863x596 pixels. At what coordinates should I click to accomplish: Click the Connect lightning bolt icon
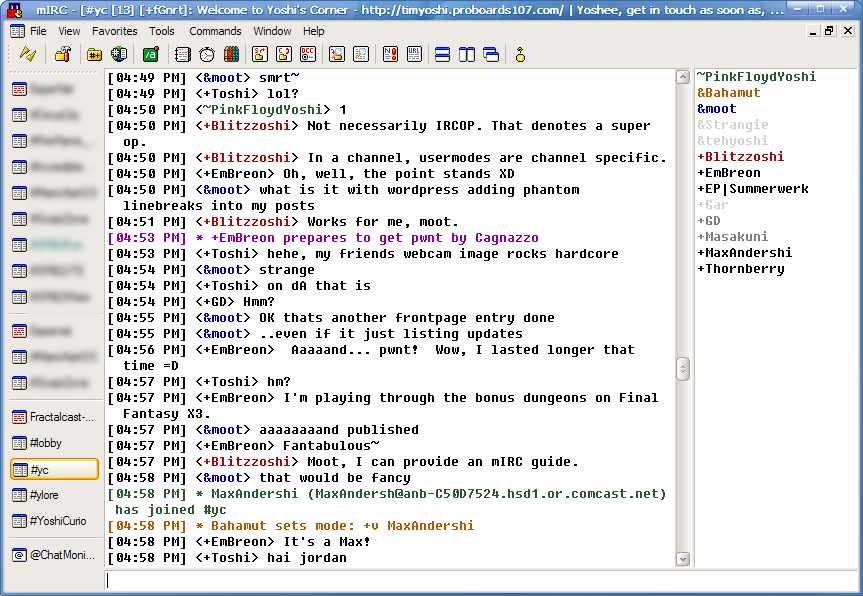click(28, 54)
